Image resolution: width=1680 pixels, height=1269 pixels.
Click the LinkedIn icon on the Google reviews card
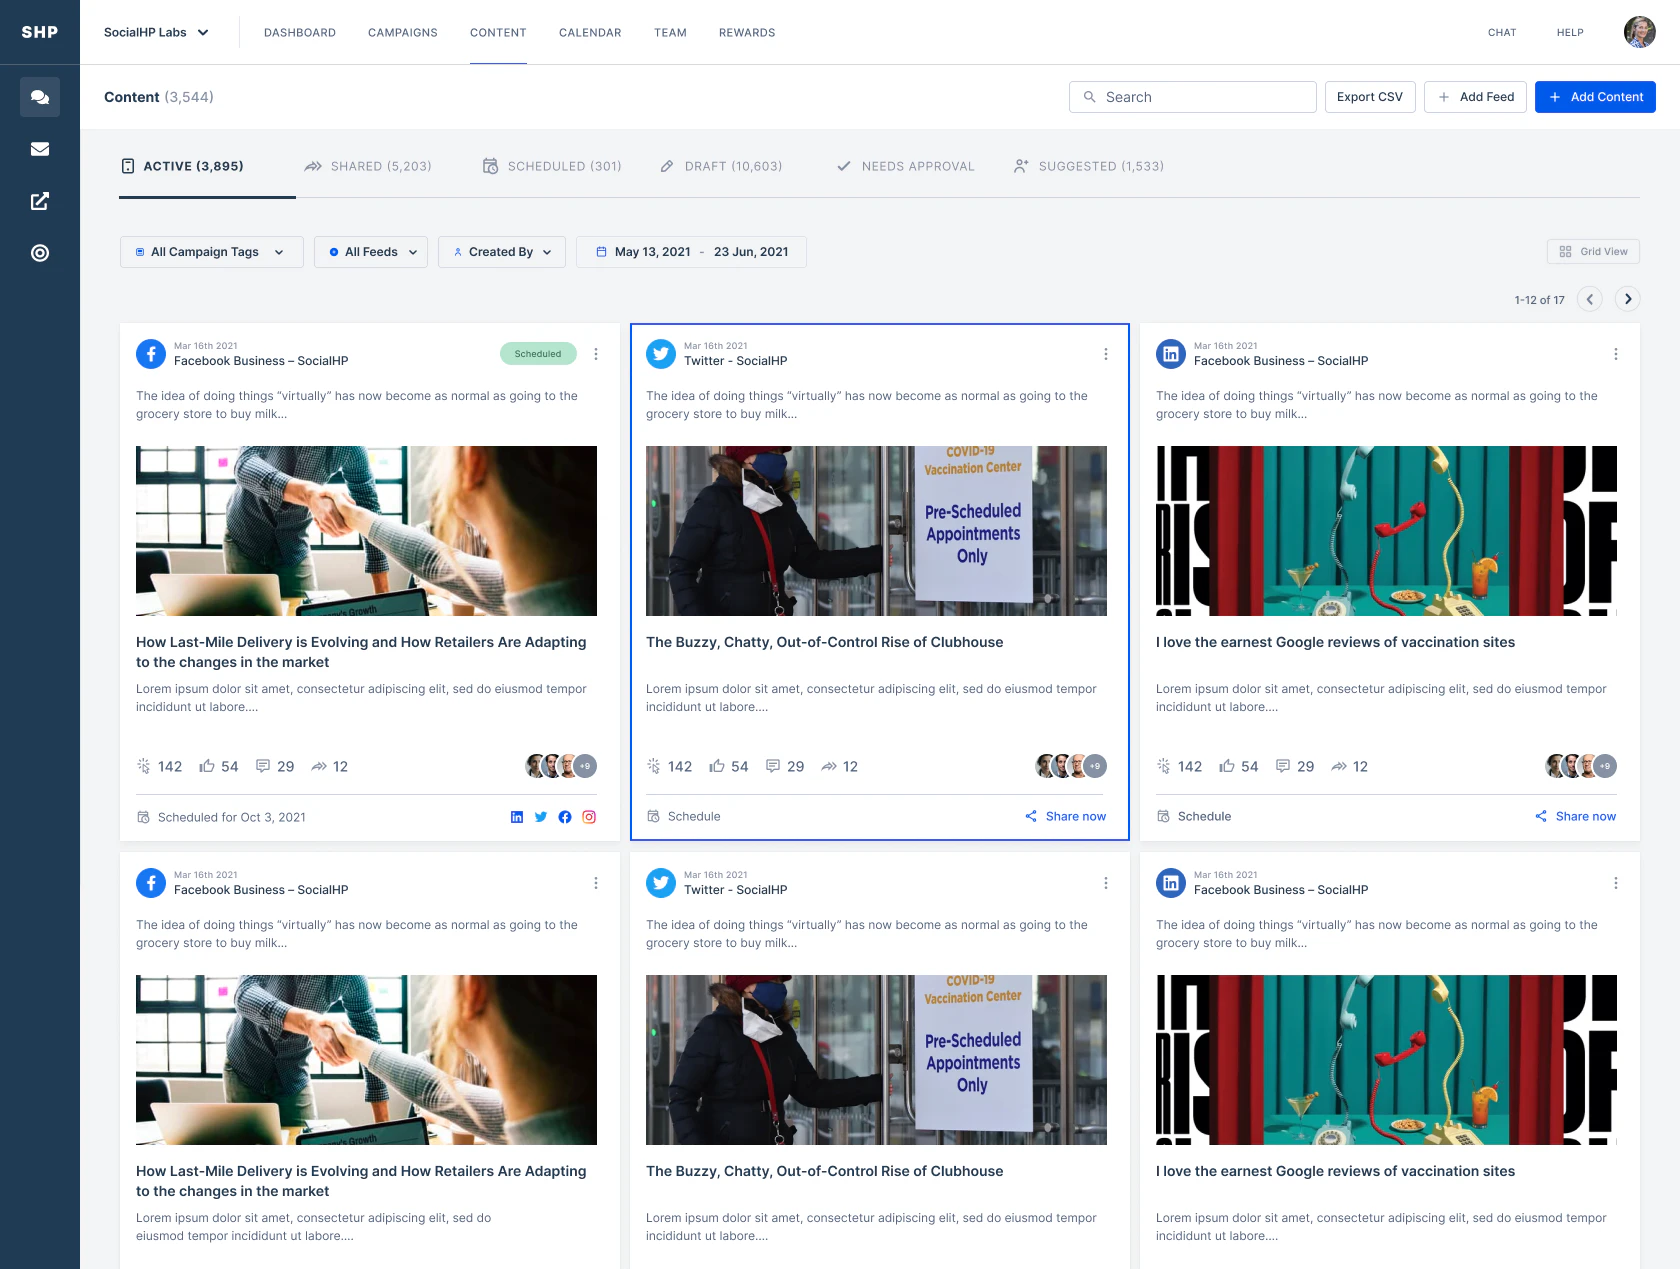pyautogui.click(x=1170, y=353)
